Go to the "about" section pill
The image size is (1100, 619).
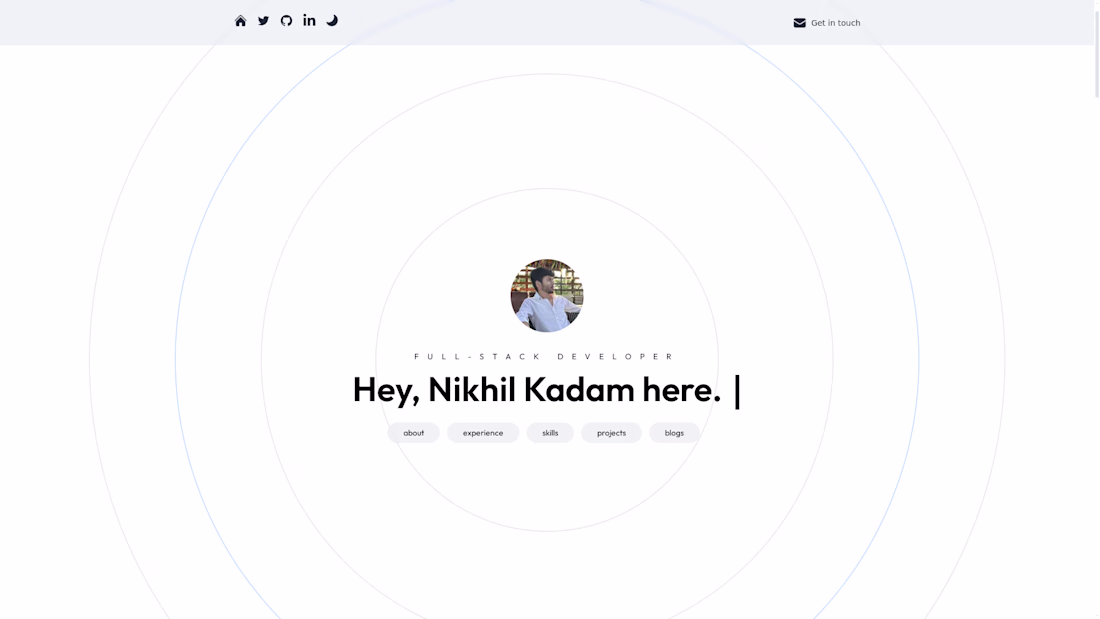pos(413,433)
